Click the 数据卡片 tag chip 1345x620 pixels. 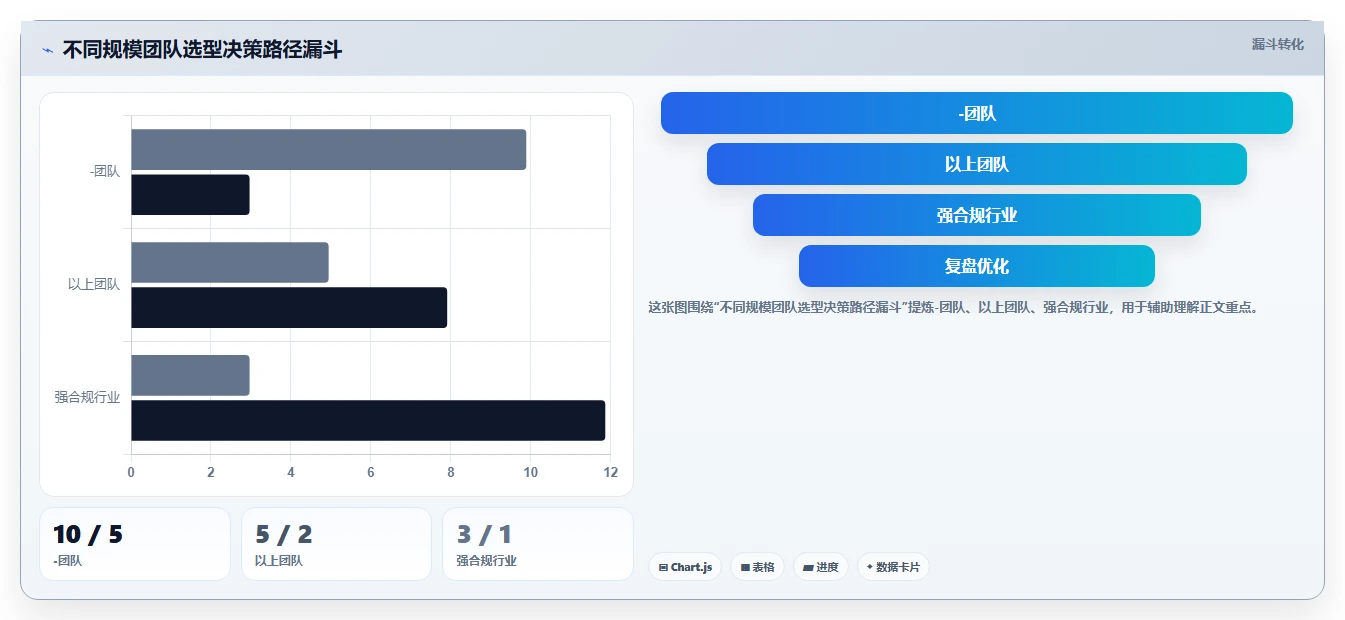pyautogui.click(x=893, y=567)
